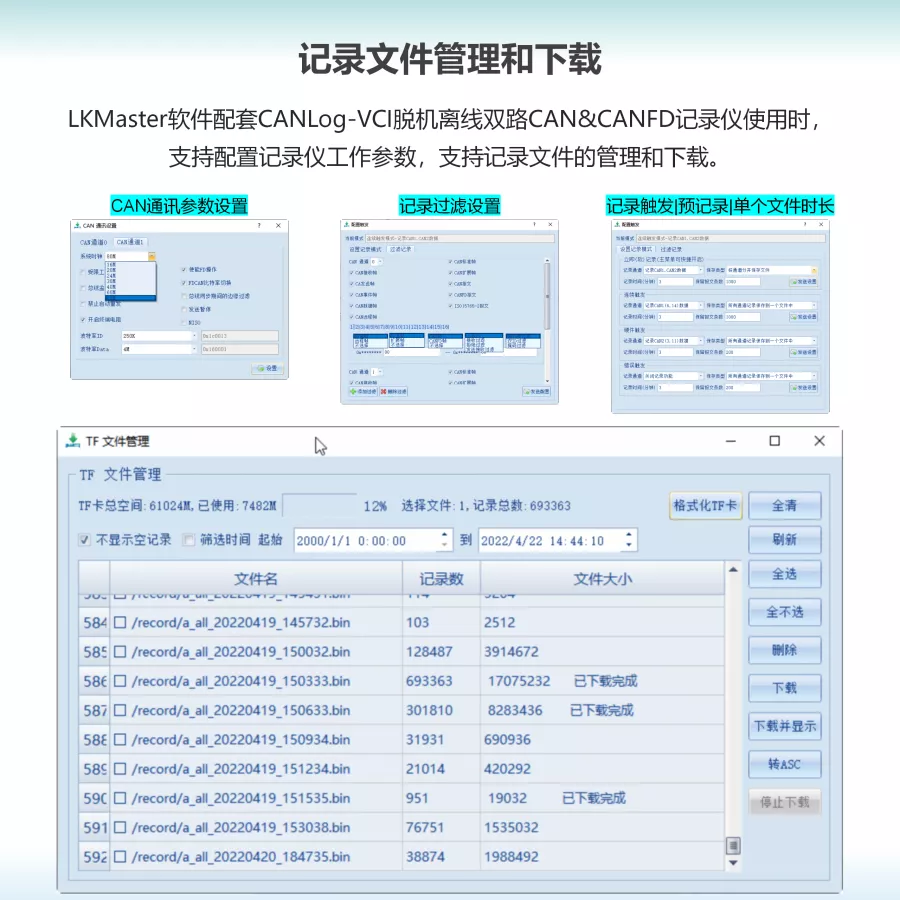Click the TF 文件管理 window title icon
This screenshot has height=900, width=900.
click(x=73, y=441)
